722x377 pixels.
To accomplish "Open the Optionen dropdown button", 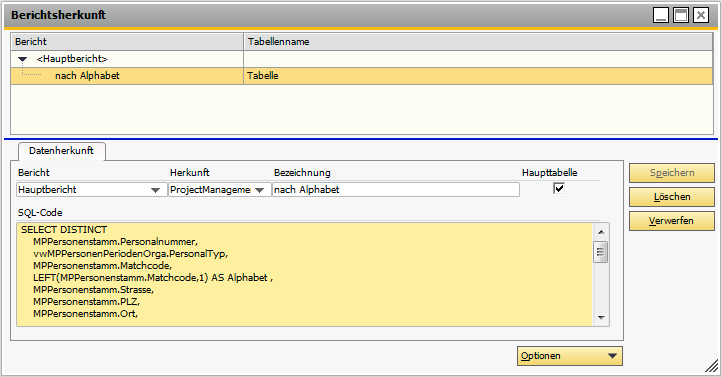I will pyautogui.click(x=570, y=356).
